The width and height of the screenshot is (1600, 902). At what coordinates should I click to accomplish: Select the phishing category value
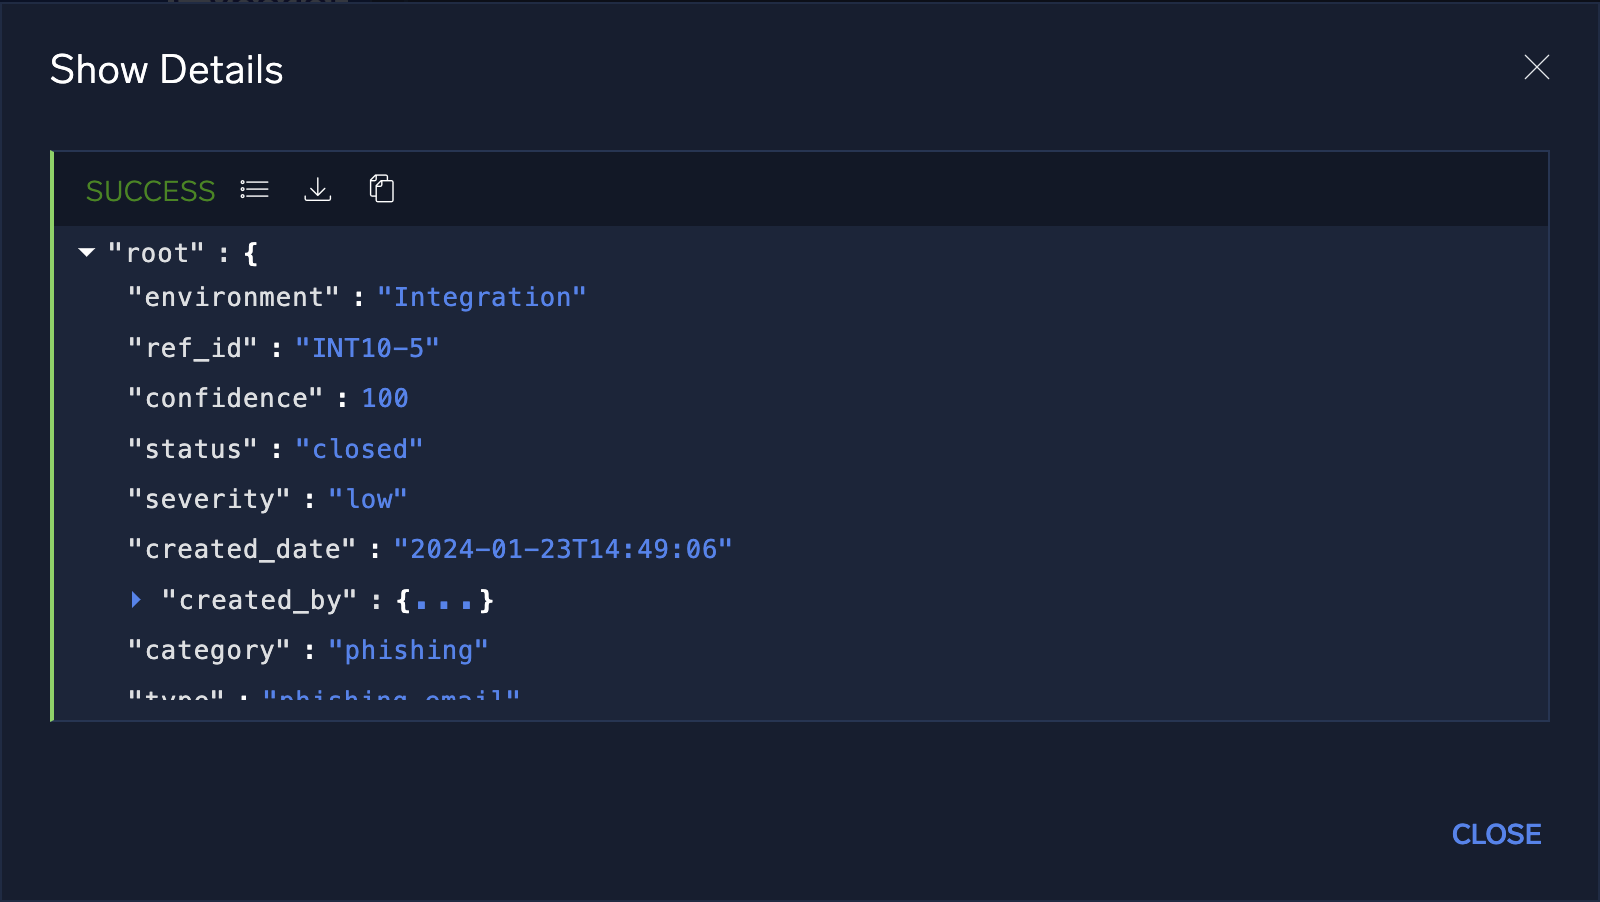[x=409, y=649]
